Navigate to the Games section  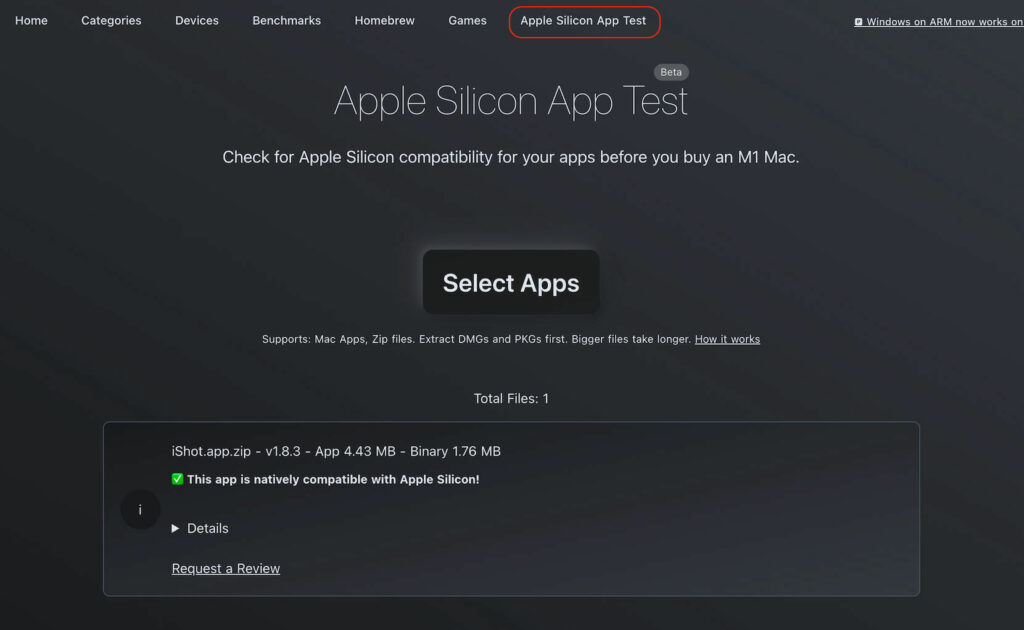click(467, 21)
